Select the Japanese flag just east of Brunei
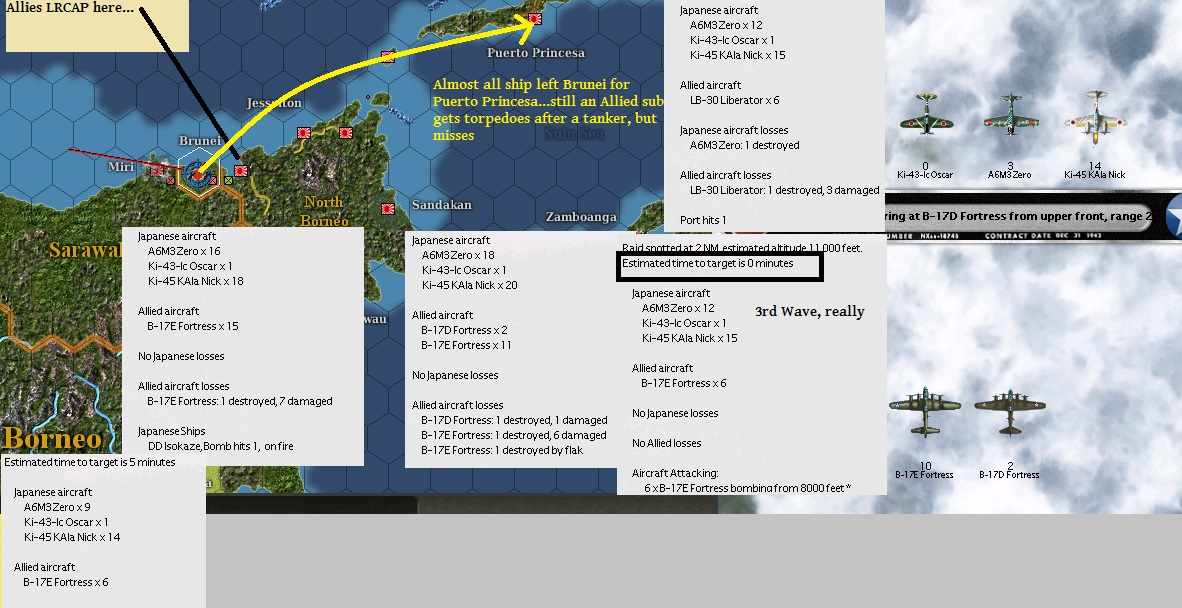 (x=240, y=171)
